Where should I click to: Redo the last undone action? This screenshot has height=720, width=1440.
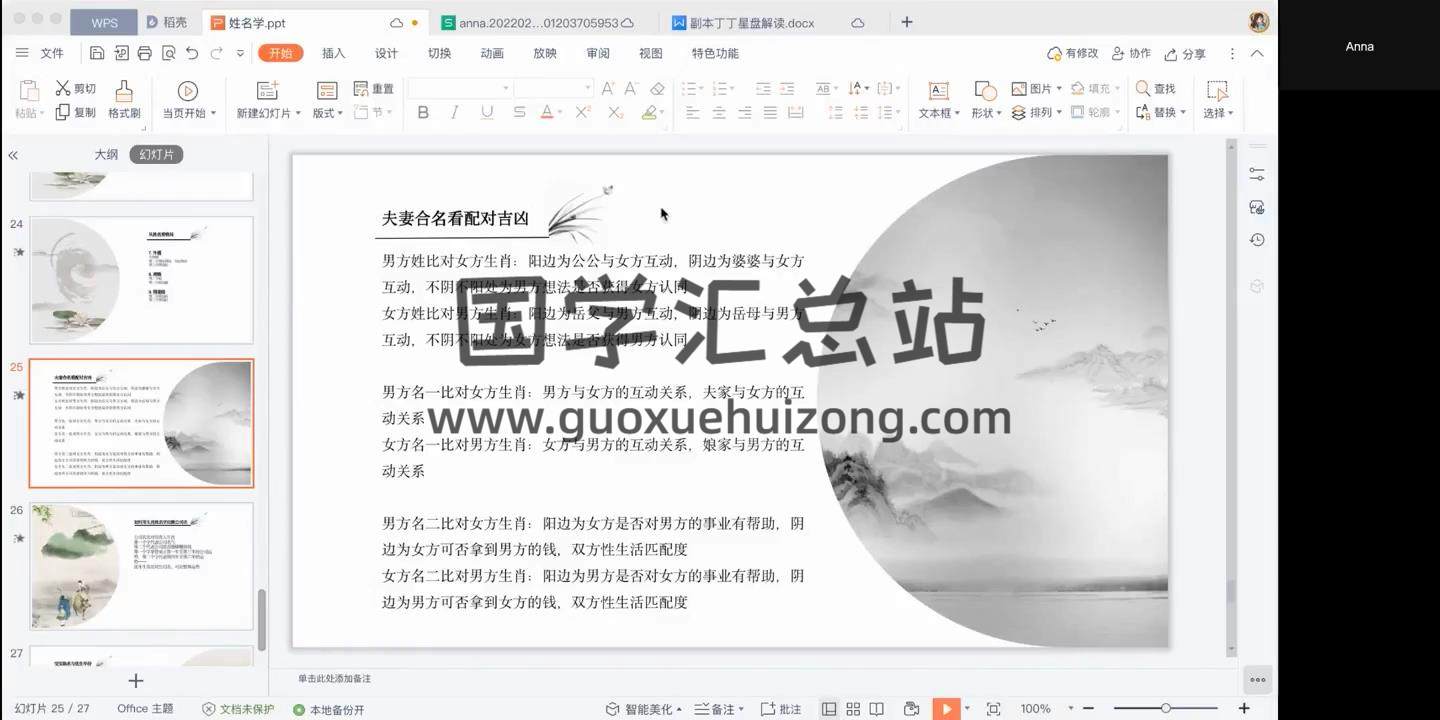[217, 53]
